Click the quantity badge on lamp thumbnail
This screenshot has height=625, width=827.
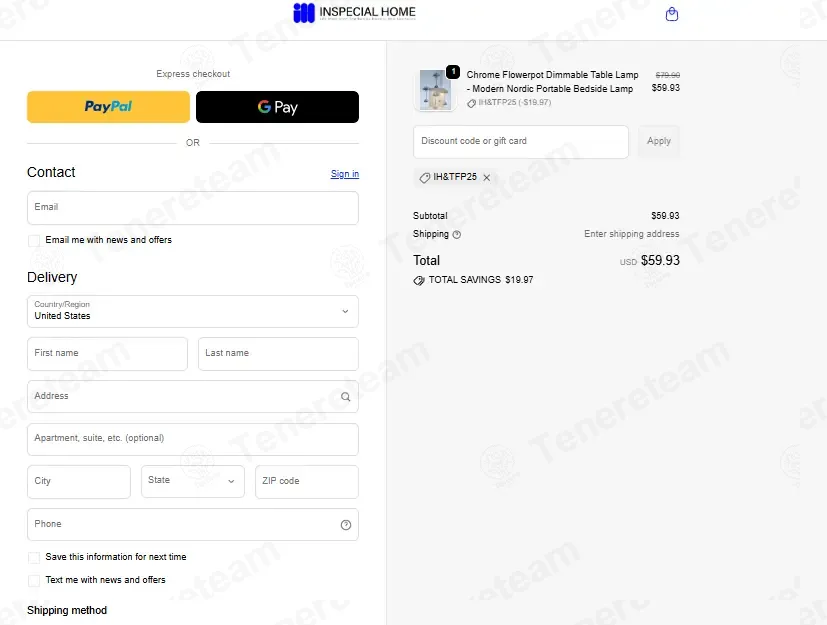pyautogui.click(x=453, y=72)
